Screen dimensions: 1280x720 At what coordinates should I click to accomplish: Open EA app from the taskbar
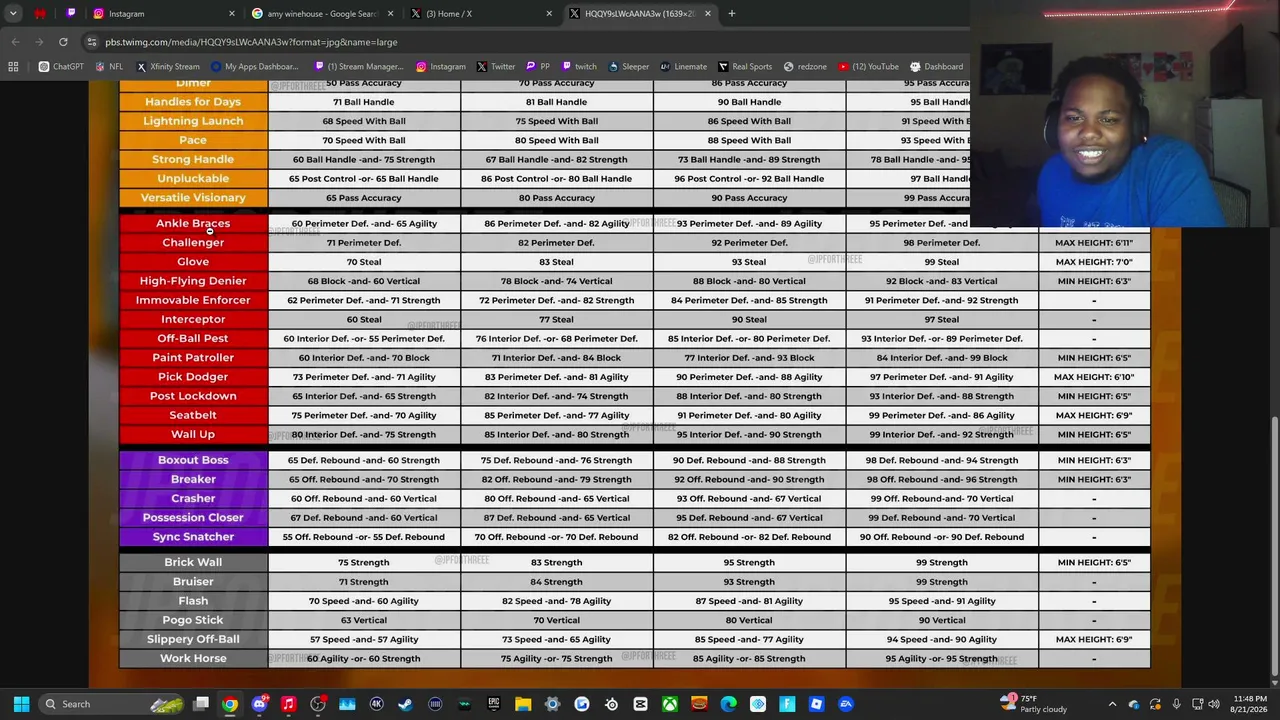click(x=846, y=704)
